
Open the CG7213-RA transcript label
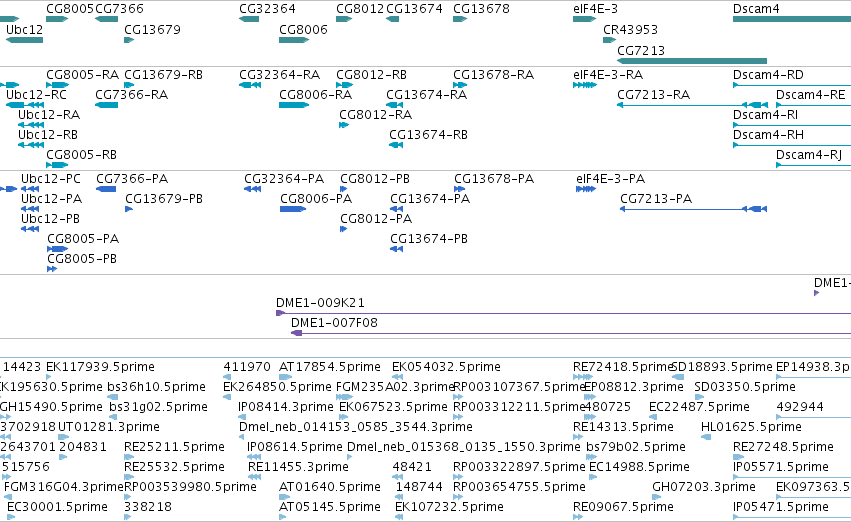tap(653, 94)
